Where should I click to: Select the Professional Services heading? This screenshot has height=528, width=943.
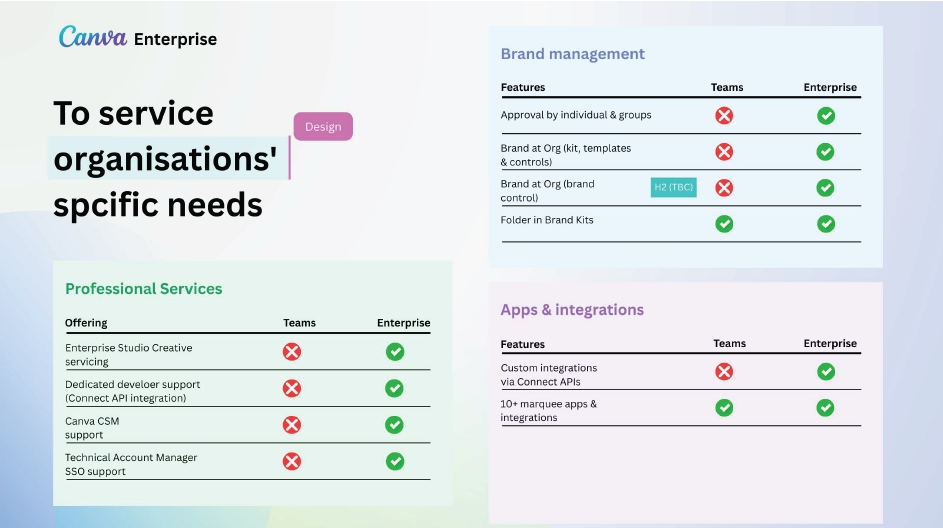point(144,289)
